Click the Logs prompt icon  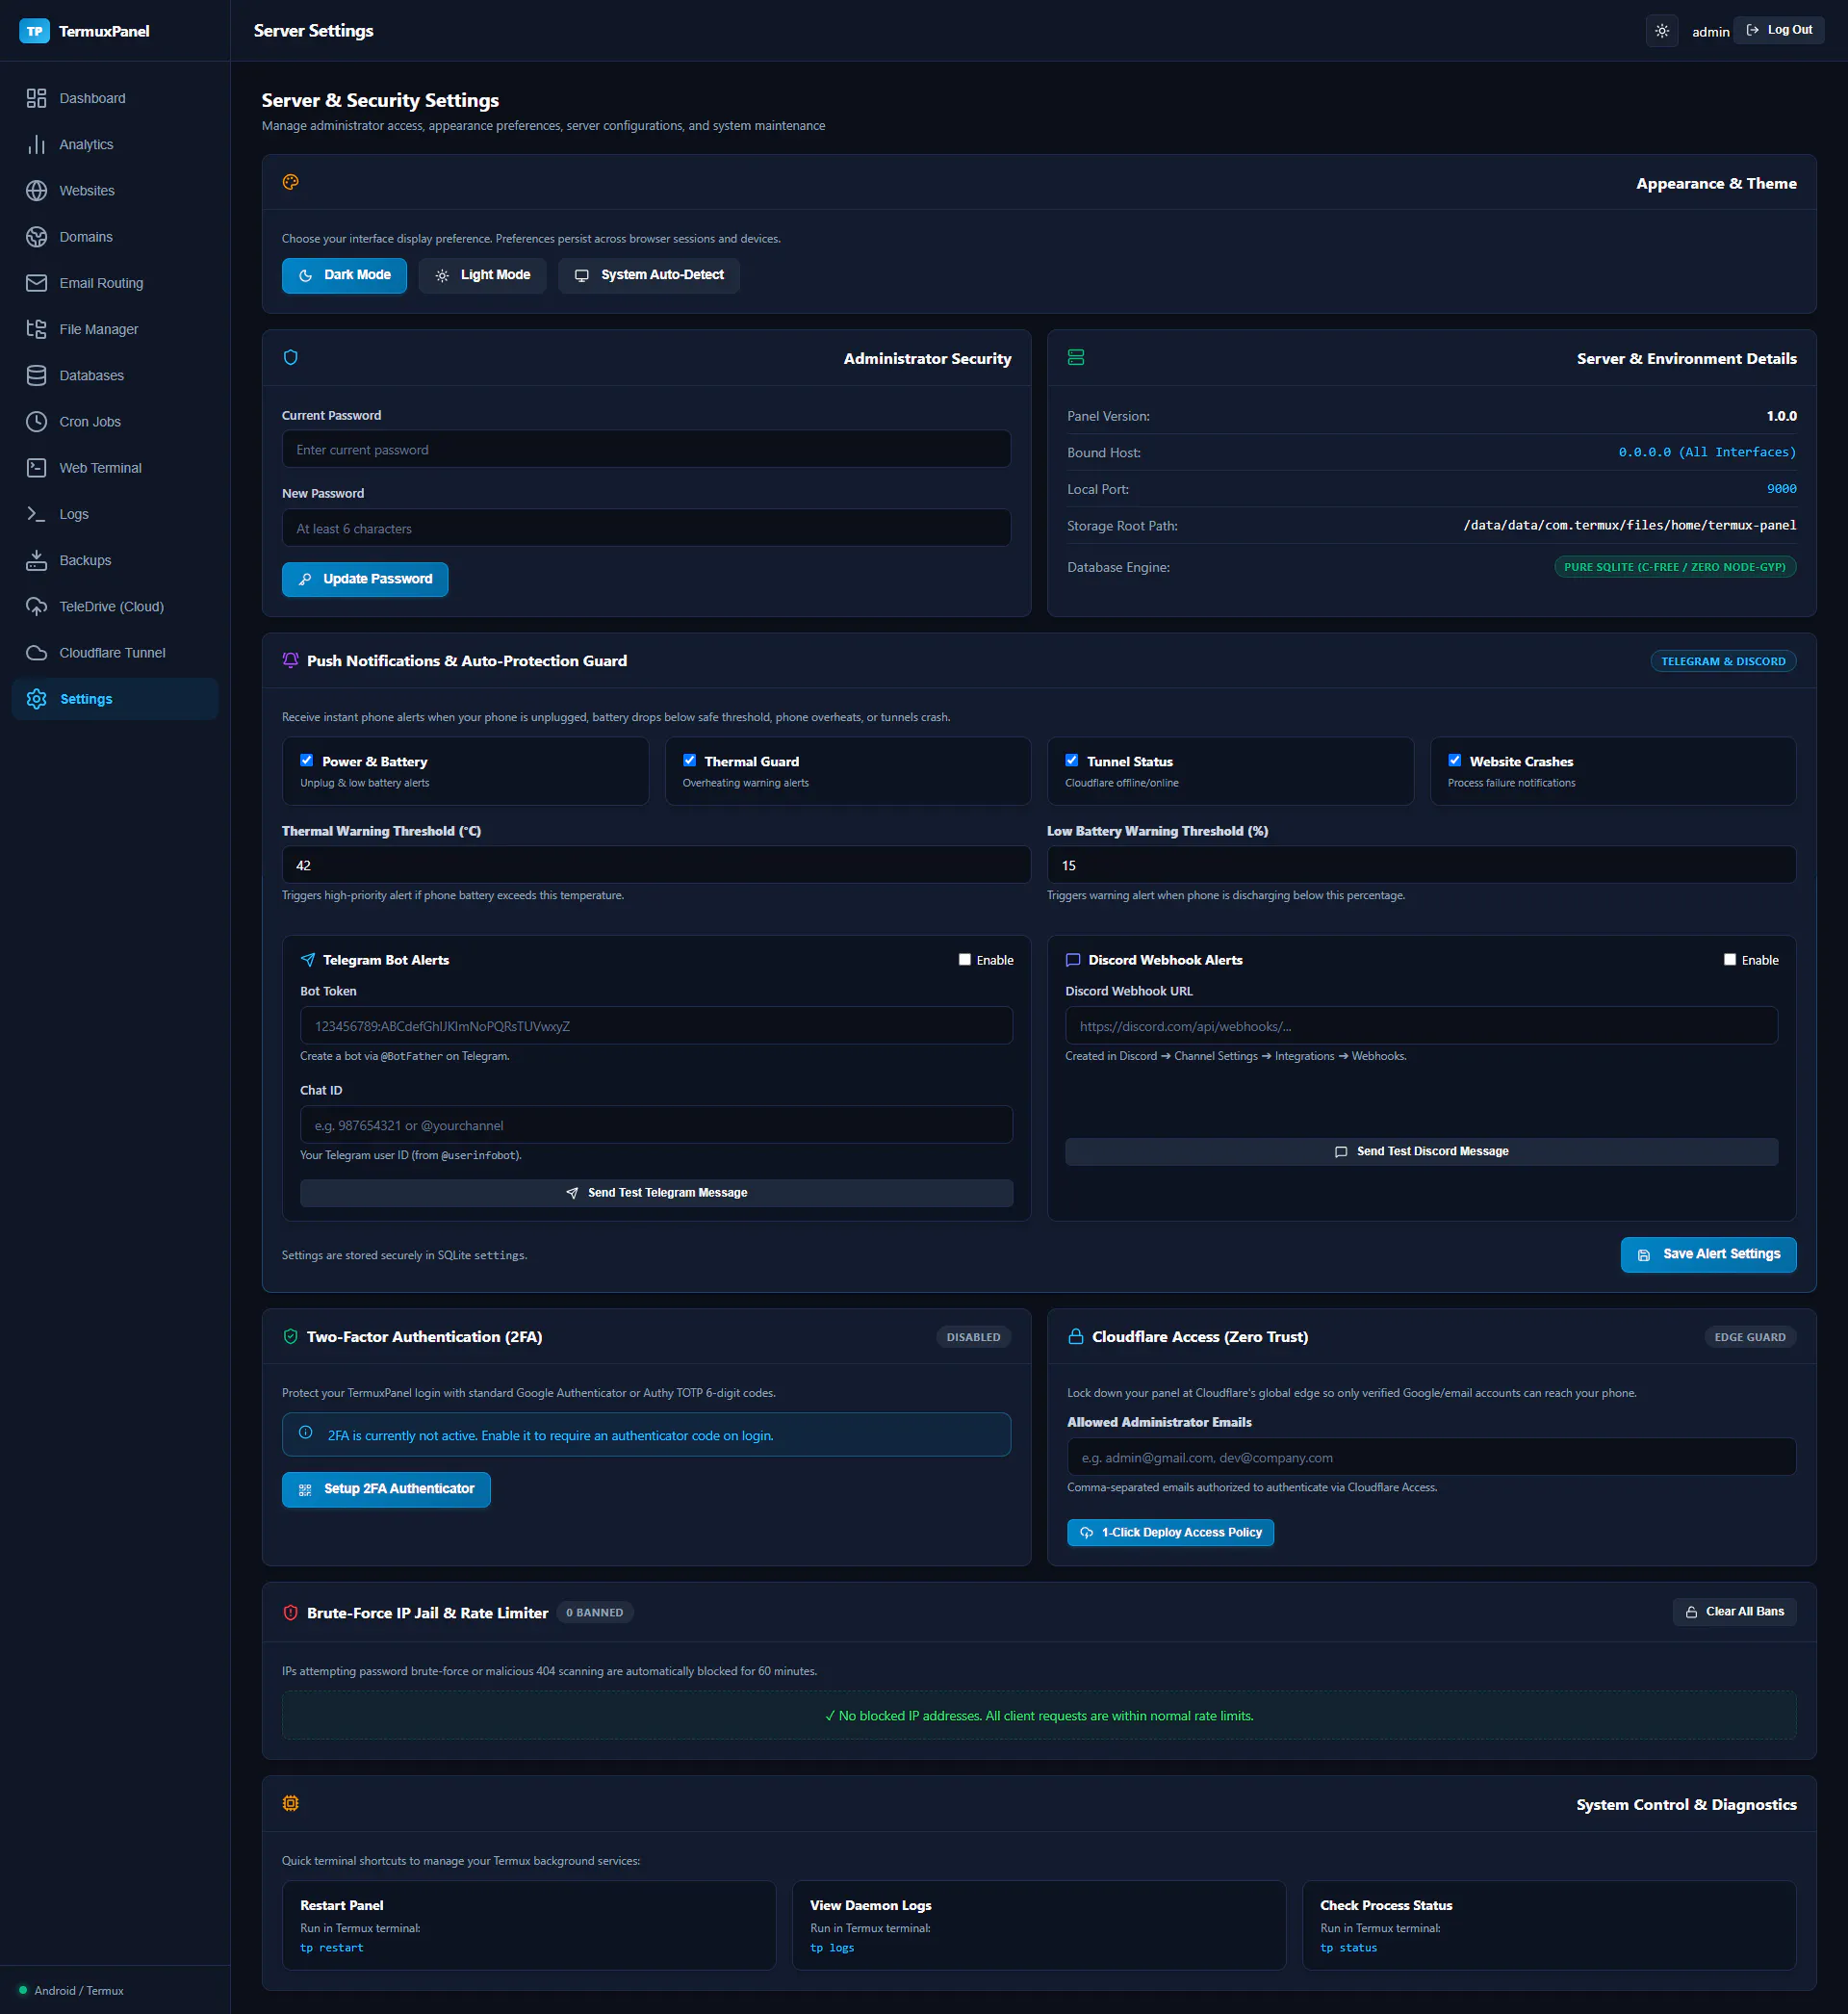point(37,514)
